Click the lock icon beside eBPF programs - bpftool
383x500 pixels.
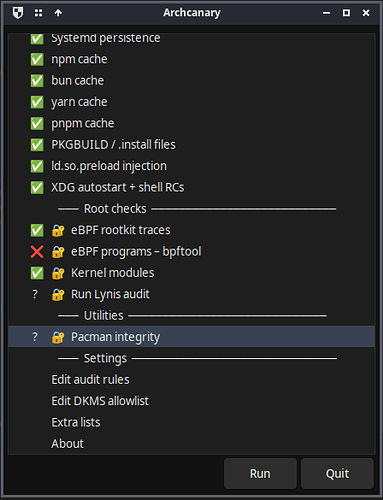[58, 252]
